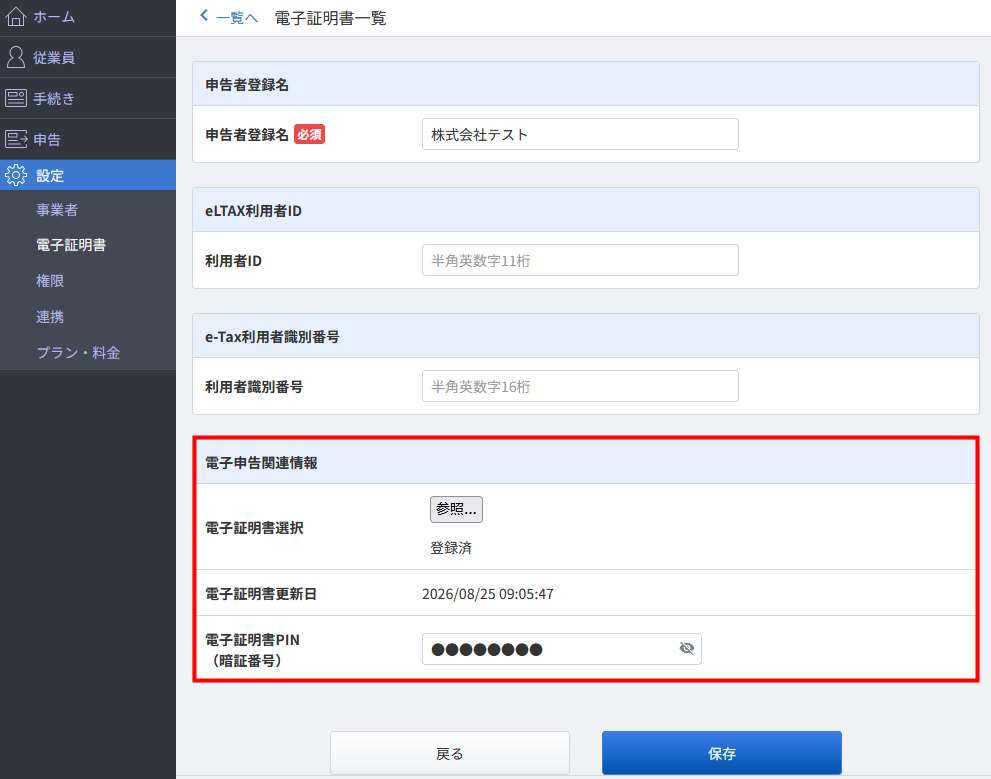Click the 参照... file browse button
This screenshot has height=779, width=991.
tap(456, 509)
